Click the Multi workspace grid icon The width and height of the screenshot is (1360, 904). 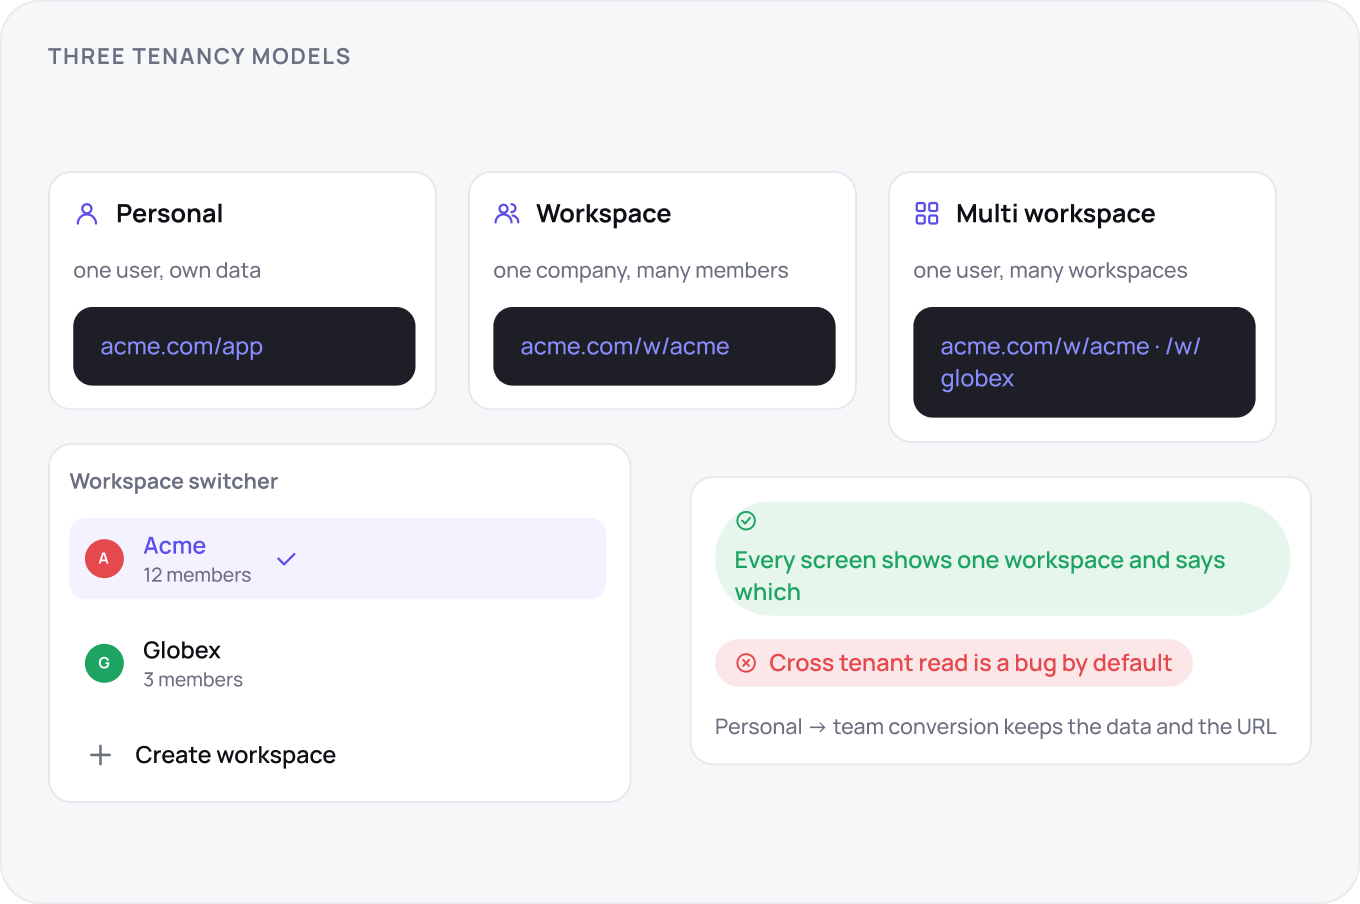927,214
